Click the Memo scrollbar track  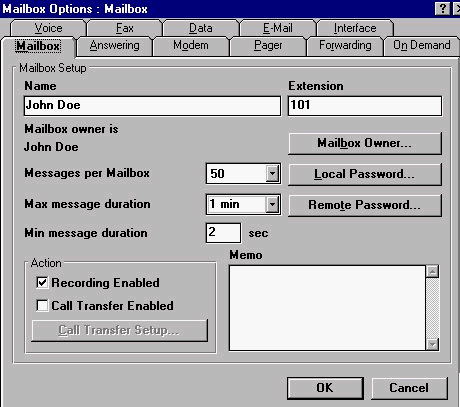[432, 308]
